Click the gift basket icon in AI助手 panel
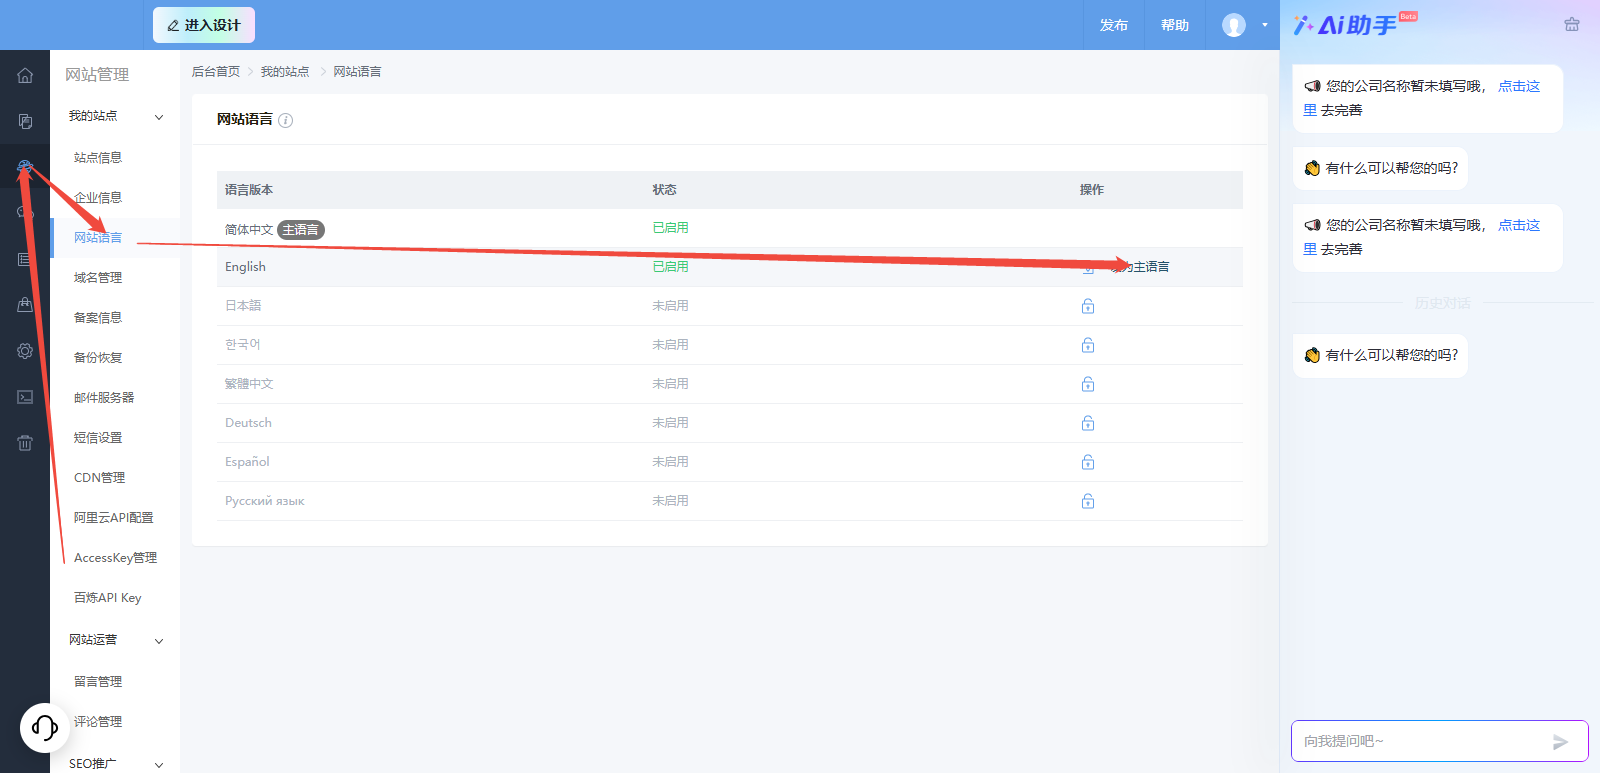1600x773 pixels. point(1572,25)
